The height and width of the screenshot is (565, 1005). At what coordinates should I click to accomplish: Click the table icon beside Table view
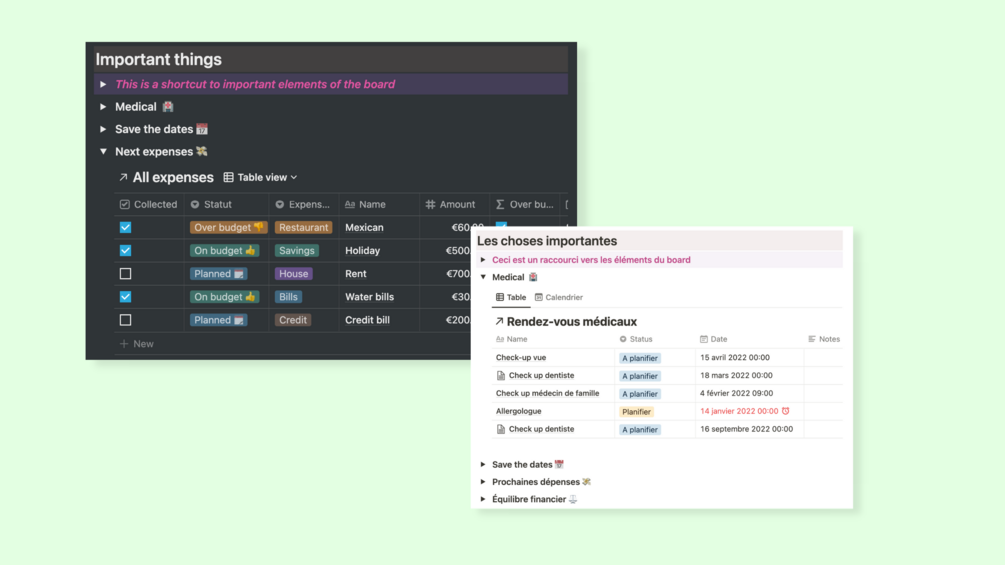tap(228, 177)
